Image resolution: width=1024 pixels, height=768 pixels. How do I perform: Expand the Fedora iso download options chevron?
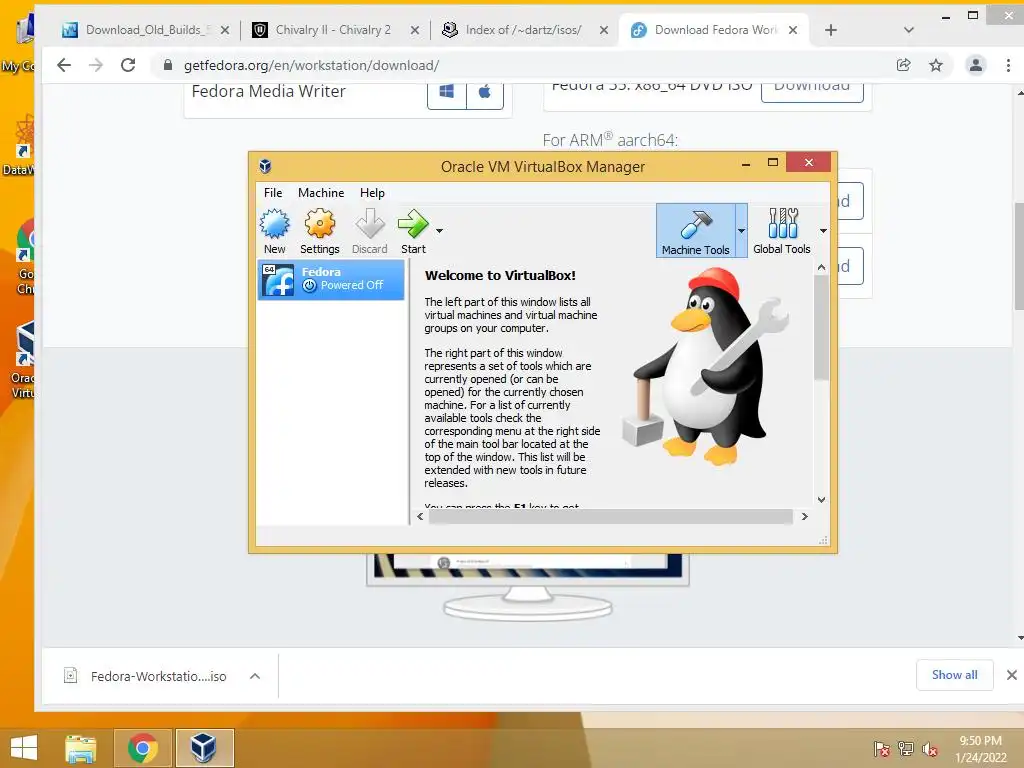click(255, 676)
